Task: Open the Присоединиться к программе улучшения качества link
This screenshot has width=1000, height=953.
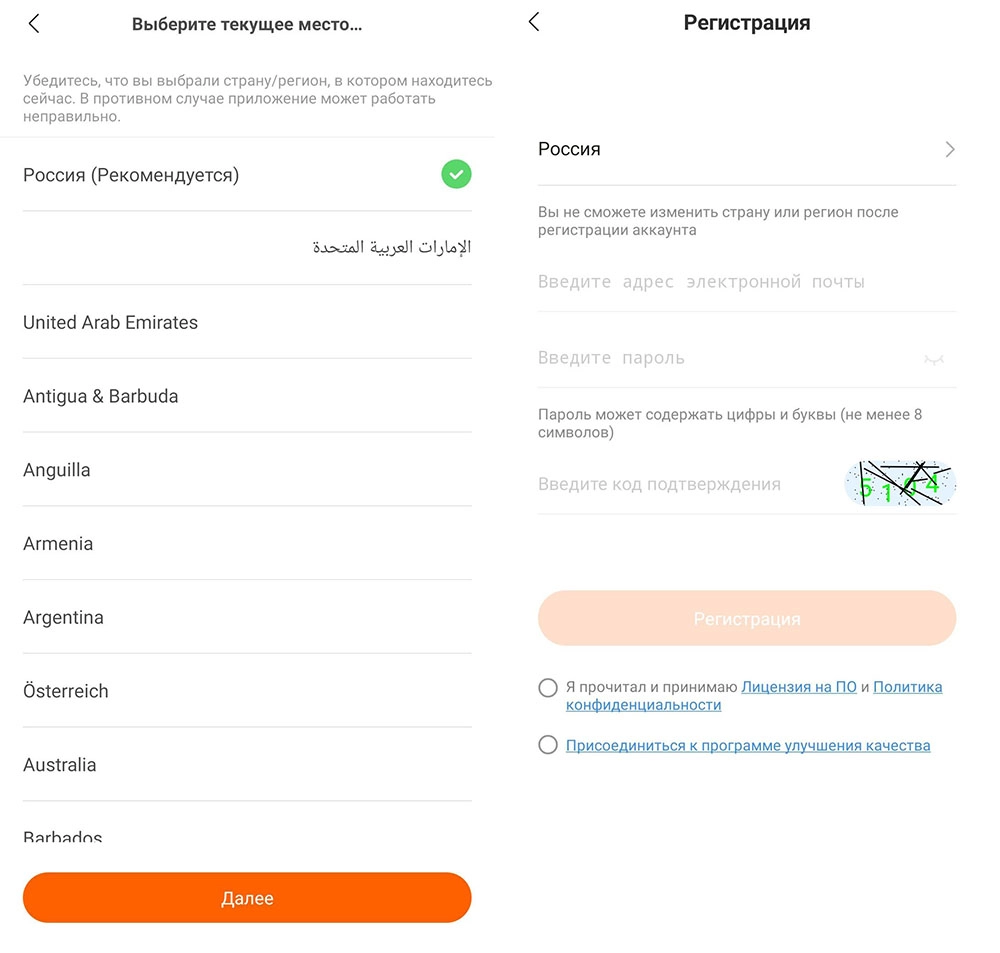Action: pos(748,745)
